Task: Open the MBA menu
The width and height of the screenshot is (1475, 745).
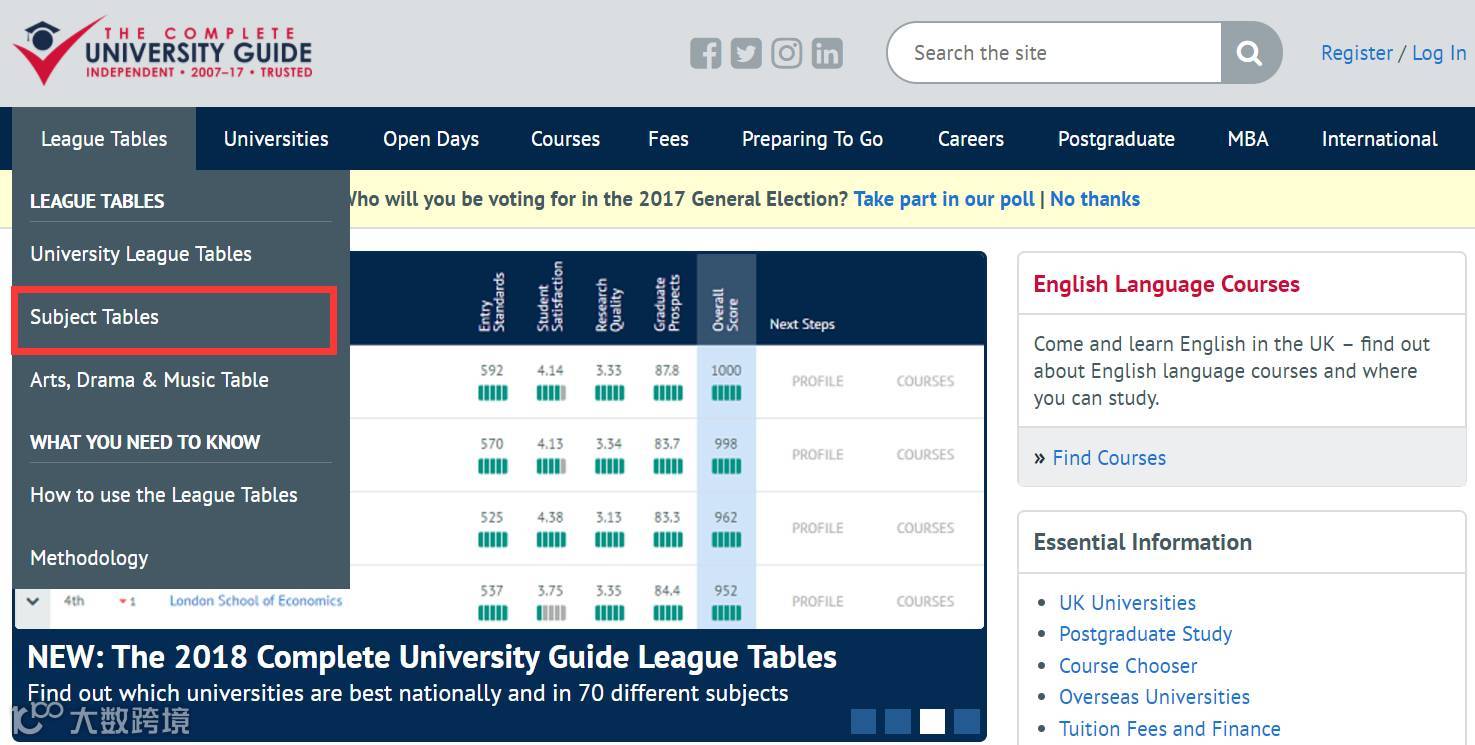Action: pos(1248,139)
